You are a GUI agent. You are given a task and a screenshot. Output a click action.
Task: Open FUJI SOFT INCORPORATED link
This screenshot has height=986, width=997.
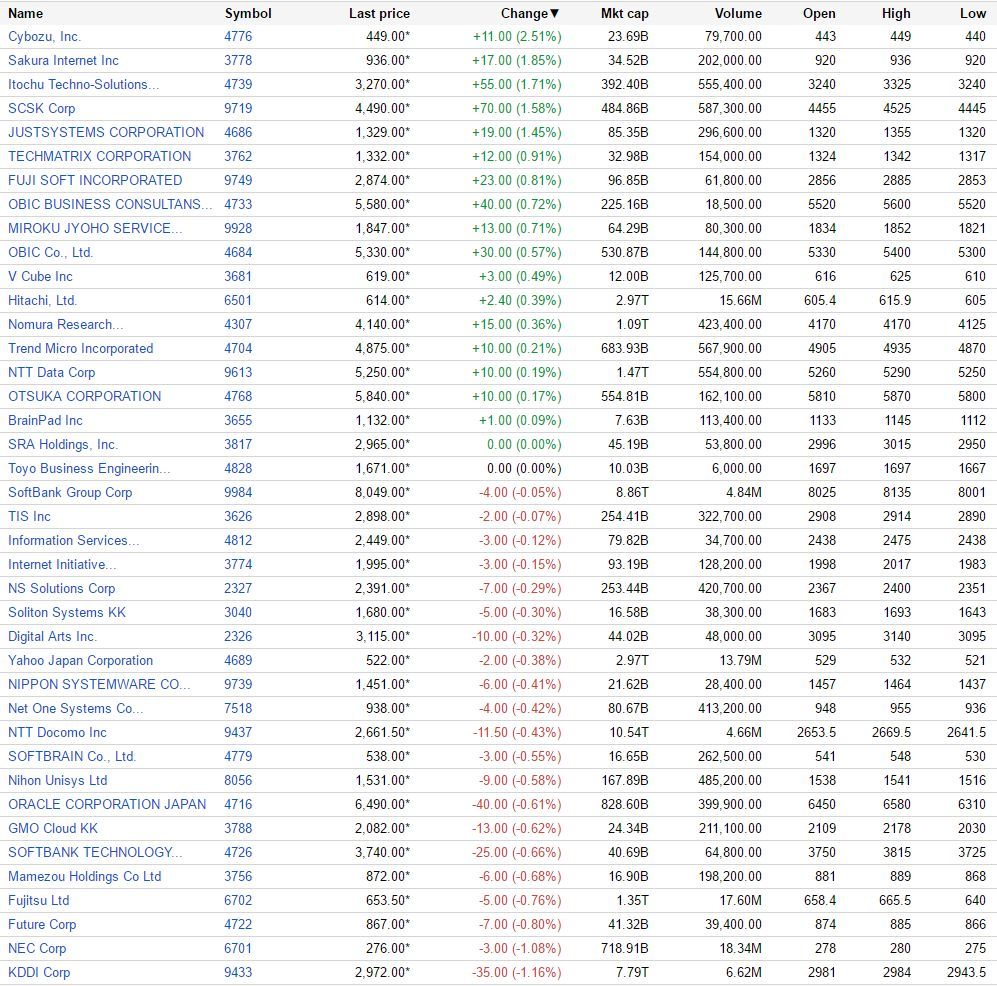click(95, 181)
